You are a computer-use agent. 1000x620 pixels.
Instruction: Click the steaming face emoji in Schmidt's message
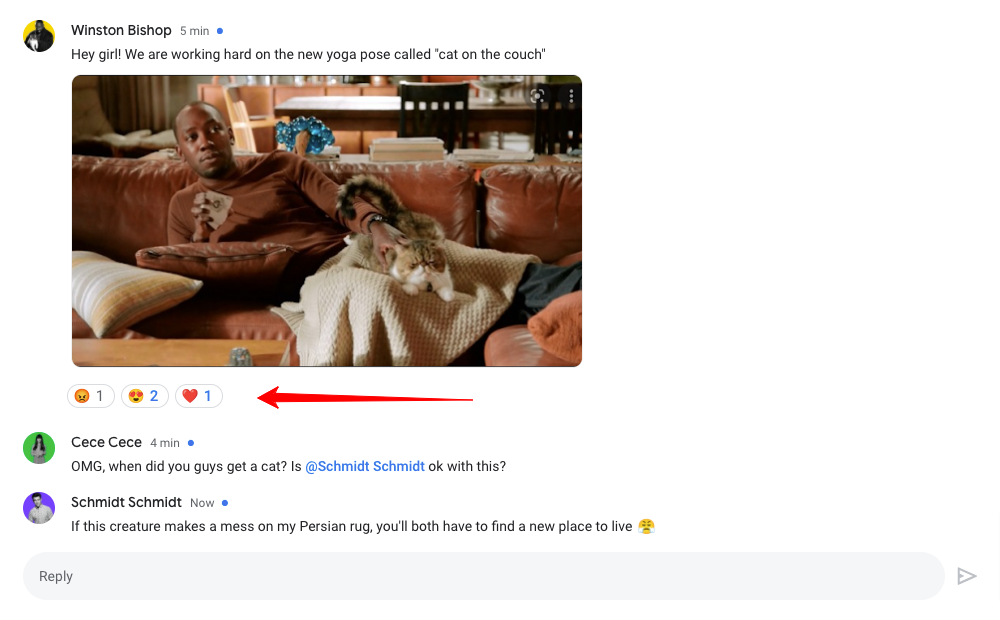point(646,526)
